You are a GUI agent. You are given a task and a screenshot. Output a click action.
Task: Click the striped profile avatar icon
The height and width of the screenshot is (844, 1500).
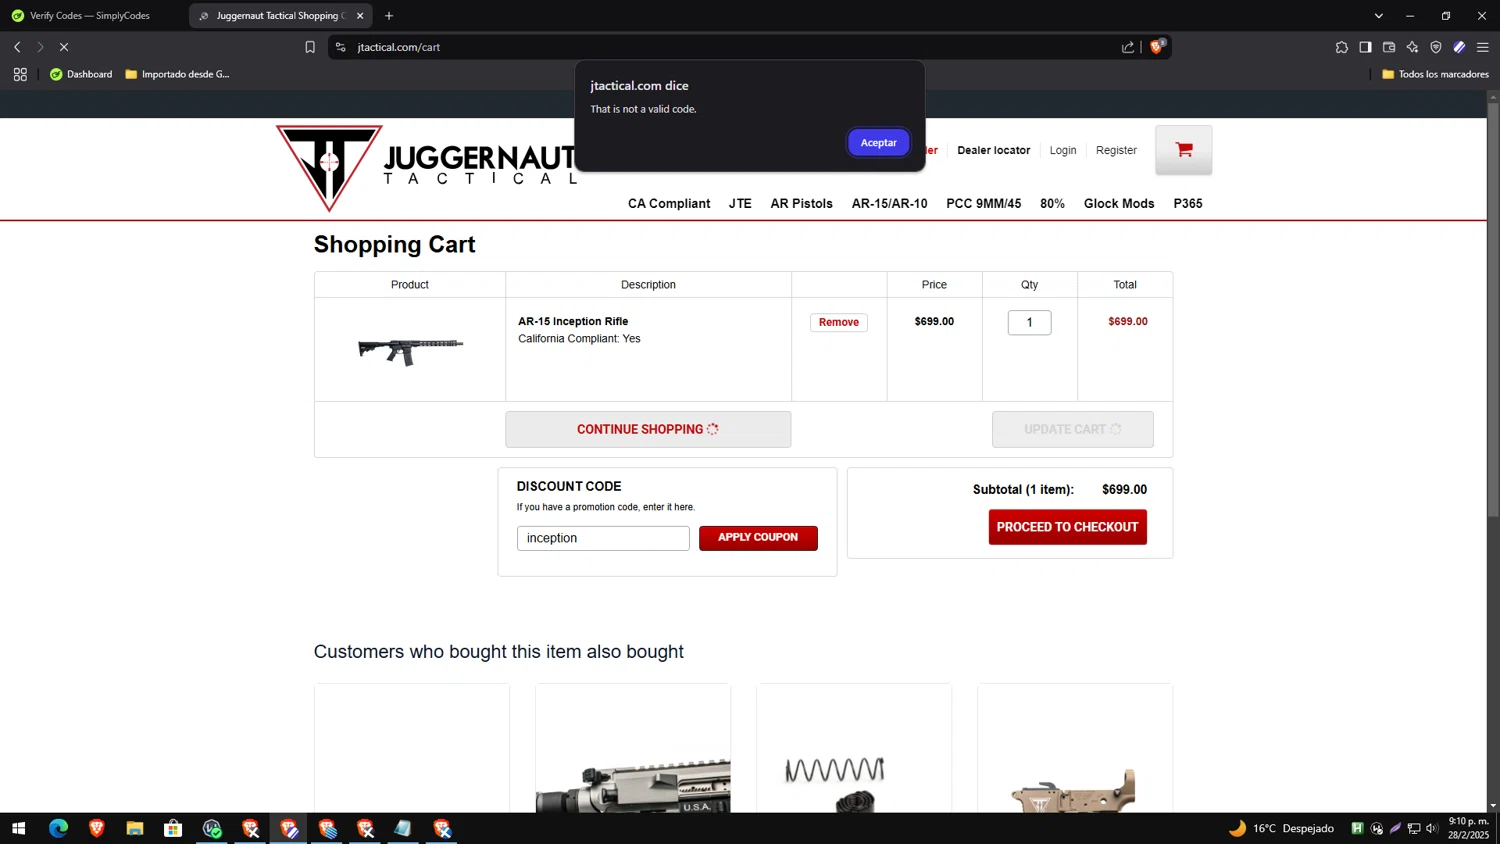1459,47
